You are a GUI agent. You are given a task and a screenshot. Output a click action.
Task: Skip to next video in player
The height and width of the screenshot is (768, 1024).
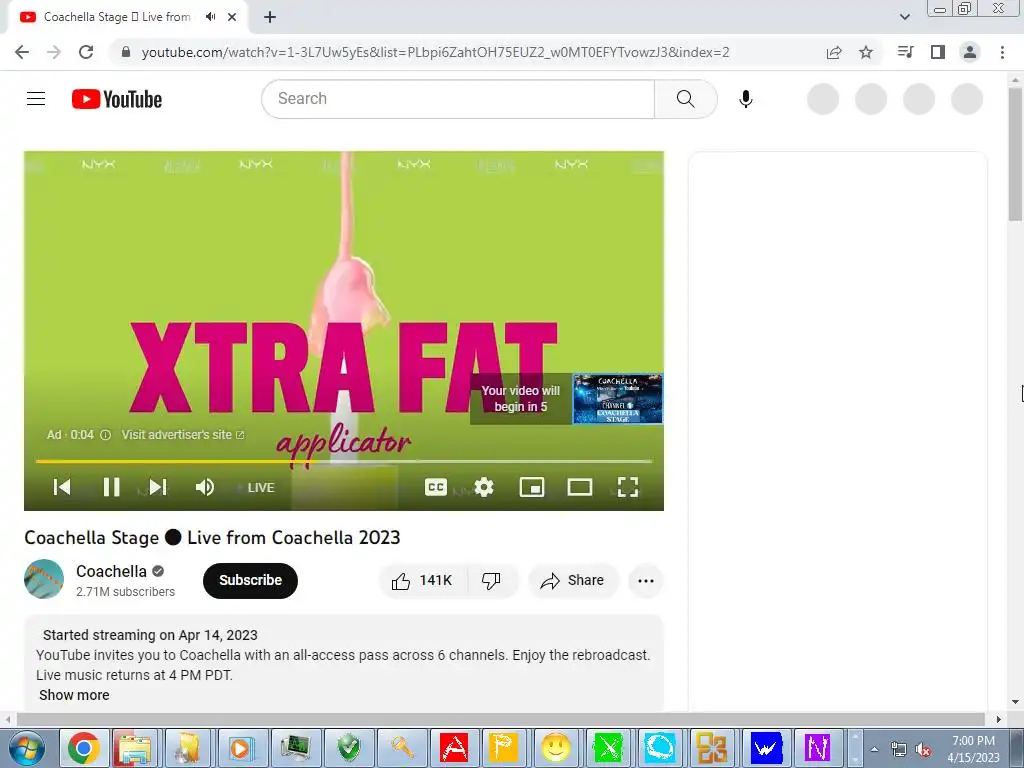click(157, 487)
